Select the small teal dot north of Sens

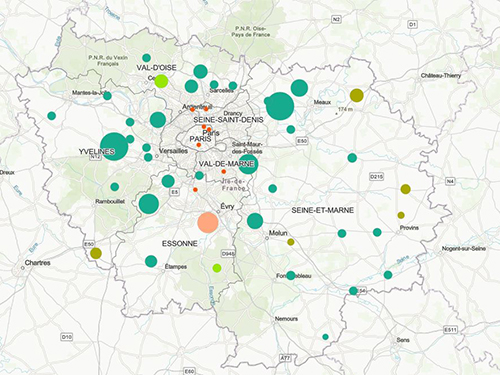326,337
